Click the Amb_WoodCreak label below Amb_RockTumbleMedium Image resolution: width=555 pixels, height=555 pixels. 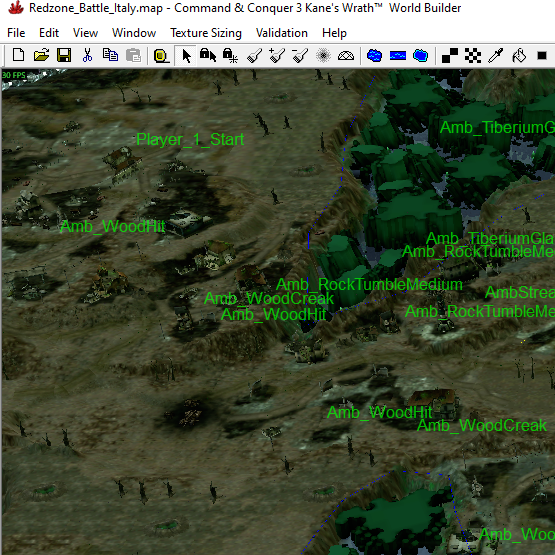269,298
